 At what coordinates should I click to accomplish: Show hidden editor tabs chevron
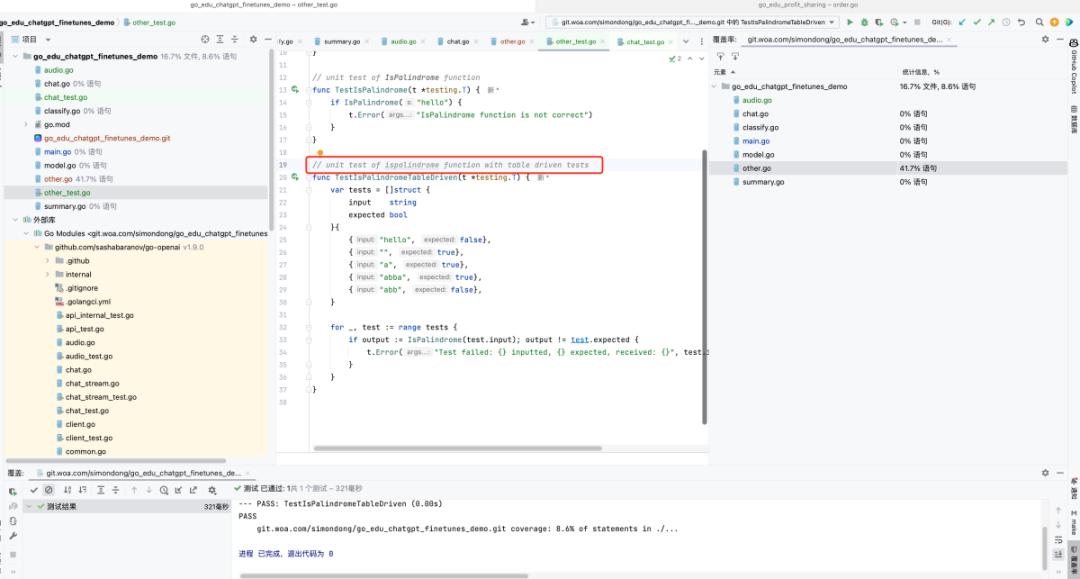(686, 41)
